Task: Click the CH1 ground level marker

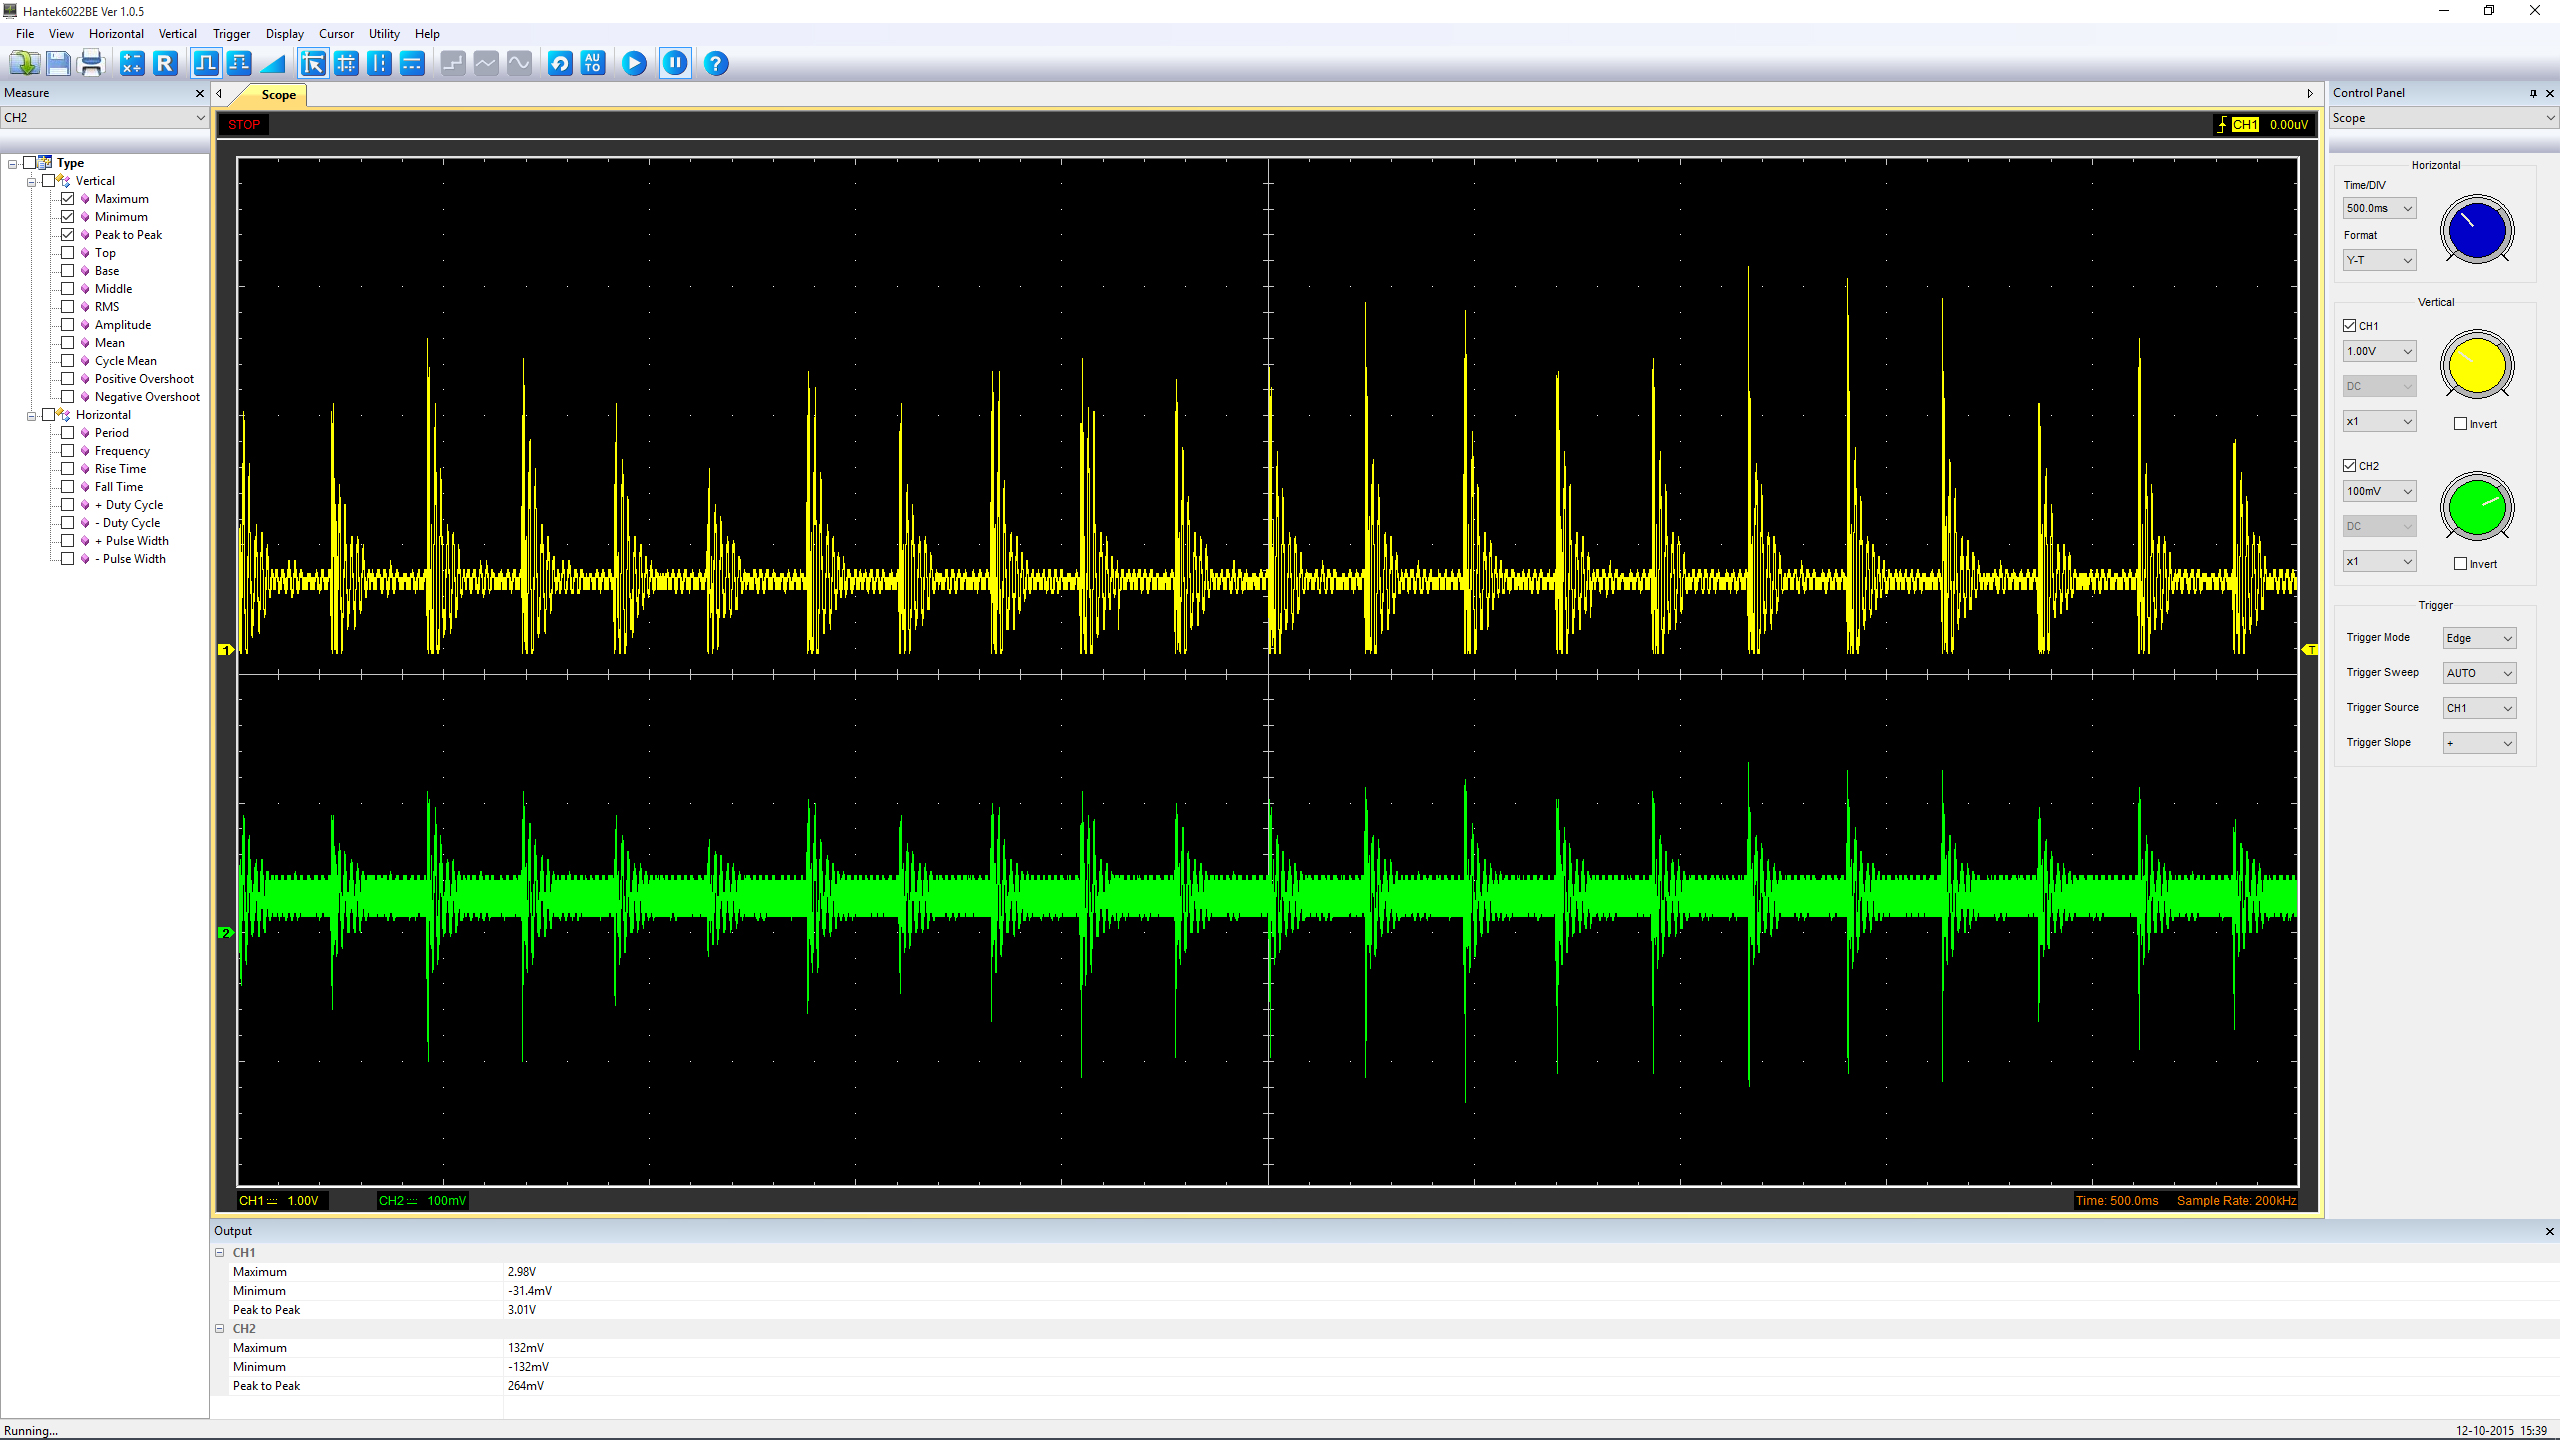Action: click(225, 650)
